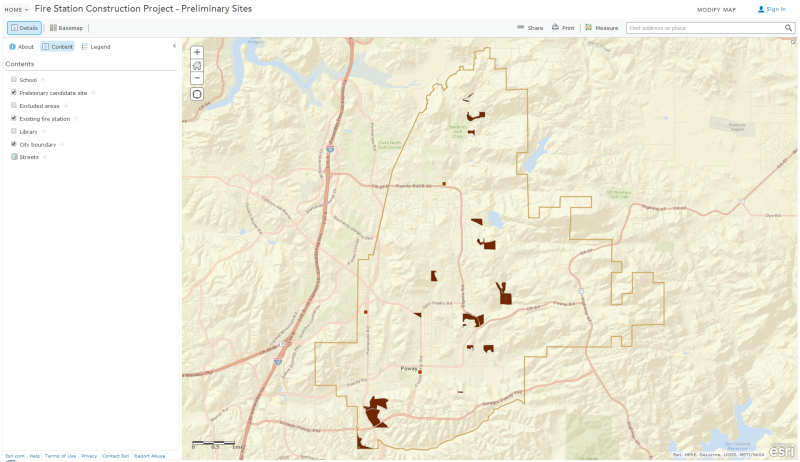Click the search magnifier icon

tap(789, 28)
